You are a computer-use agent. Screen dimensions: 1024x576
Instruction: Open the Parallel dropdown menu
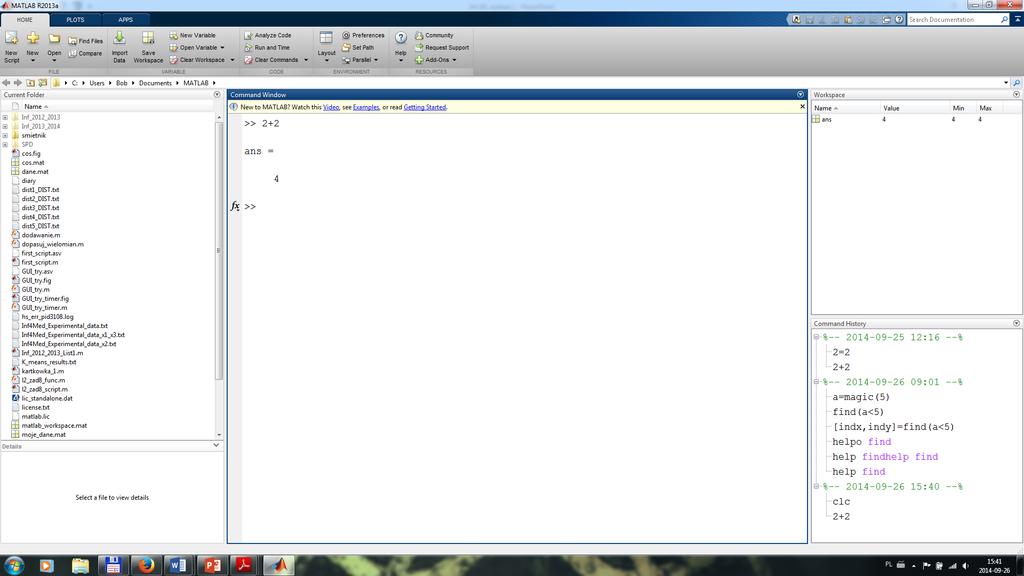point(376,60)
